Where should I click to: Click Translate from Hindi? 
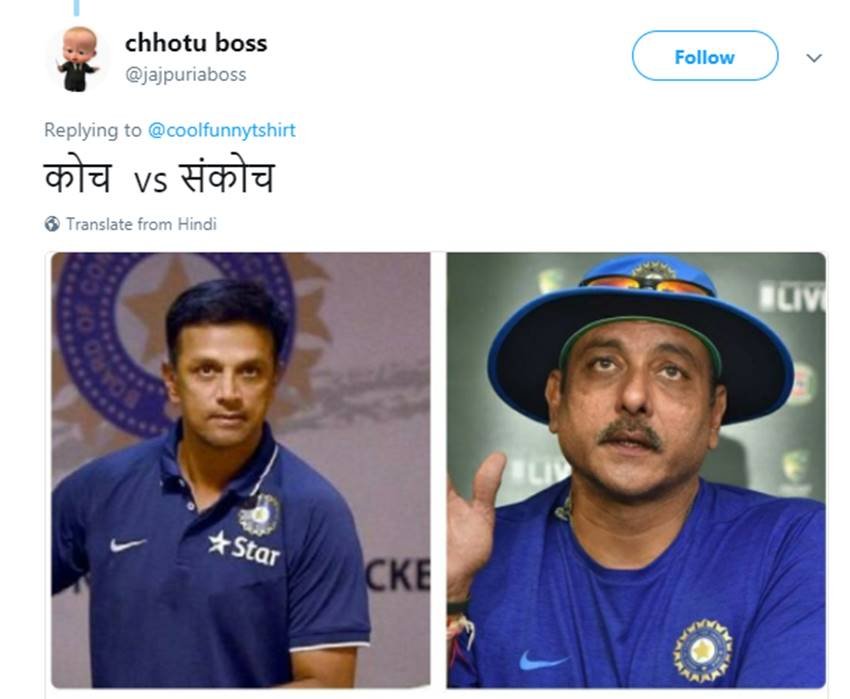tap(141, 224)
